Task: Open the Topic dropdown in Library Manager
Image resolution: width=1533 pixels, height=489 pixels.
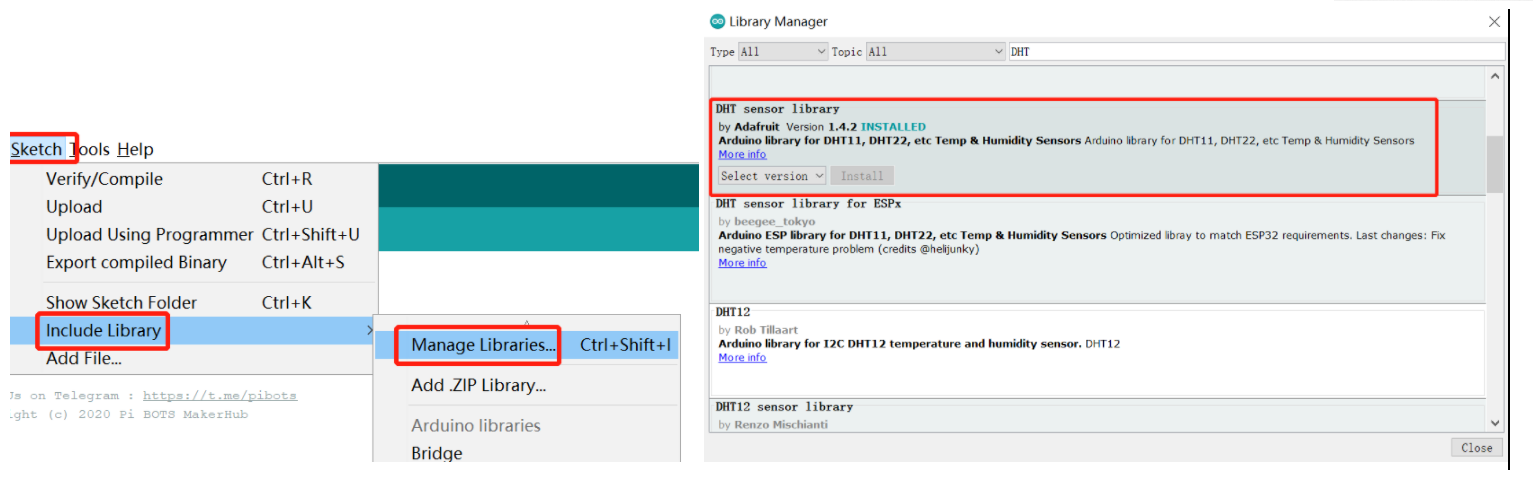Action: (935, 51)
